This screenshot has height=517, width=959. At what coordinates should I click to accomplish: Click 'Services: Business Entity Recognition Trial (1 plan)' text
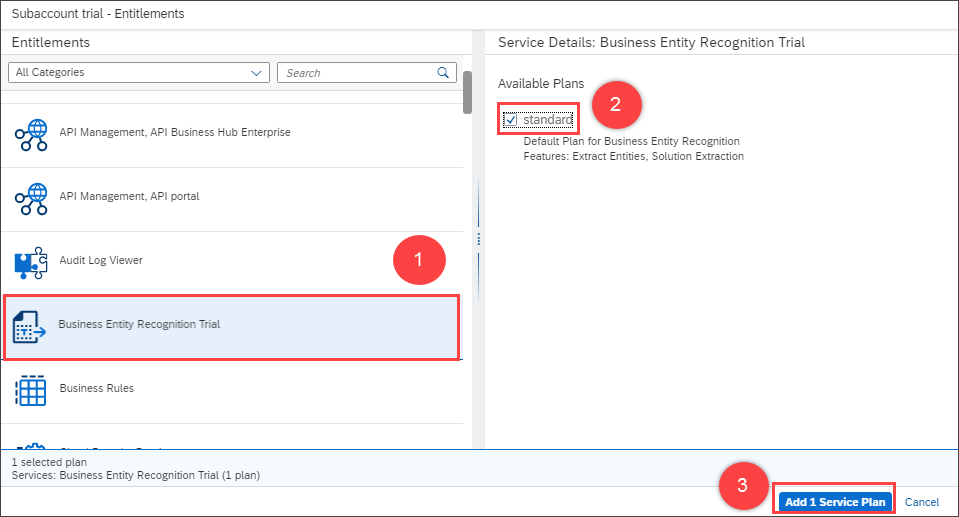tap(136, 475)
